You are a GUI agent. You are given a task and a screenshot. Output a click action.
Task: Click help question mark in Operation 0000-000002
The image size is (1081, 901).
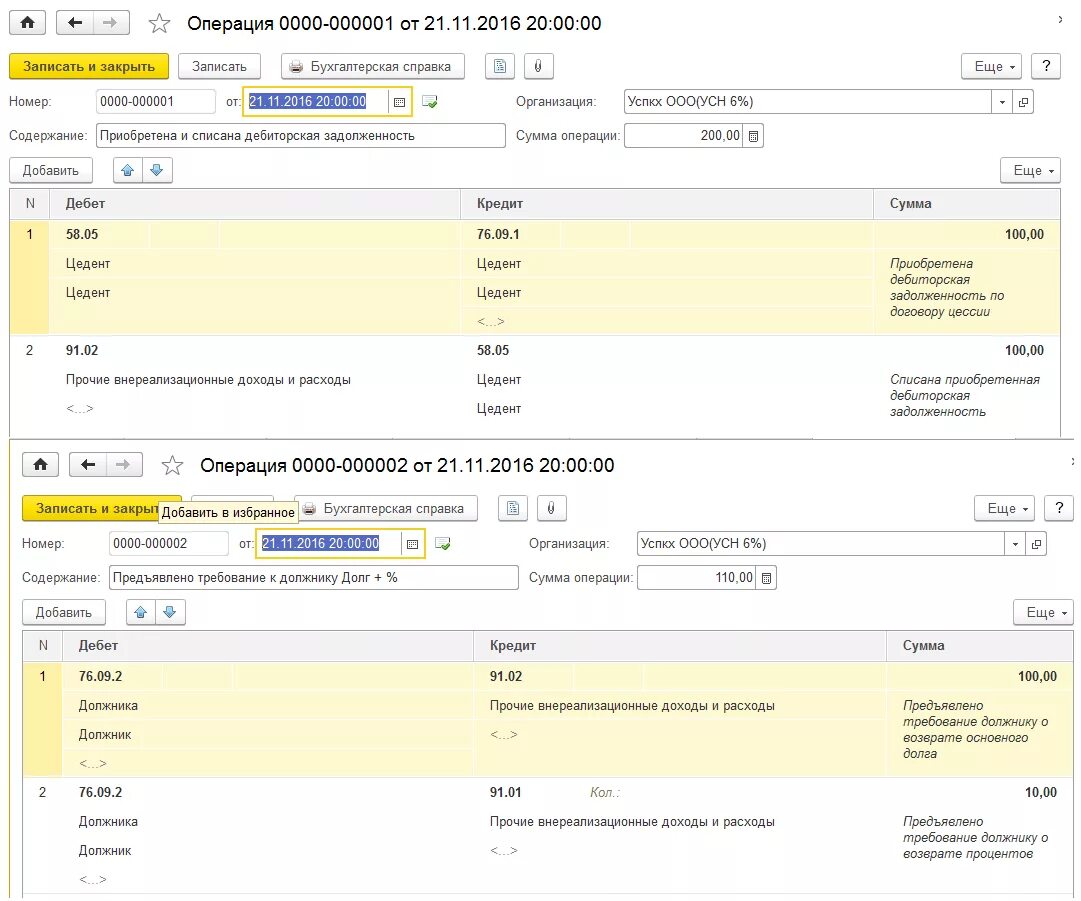[1059, 508]
